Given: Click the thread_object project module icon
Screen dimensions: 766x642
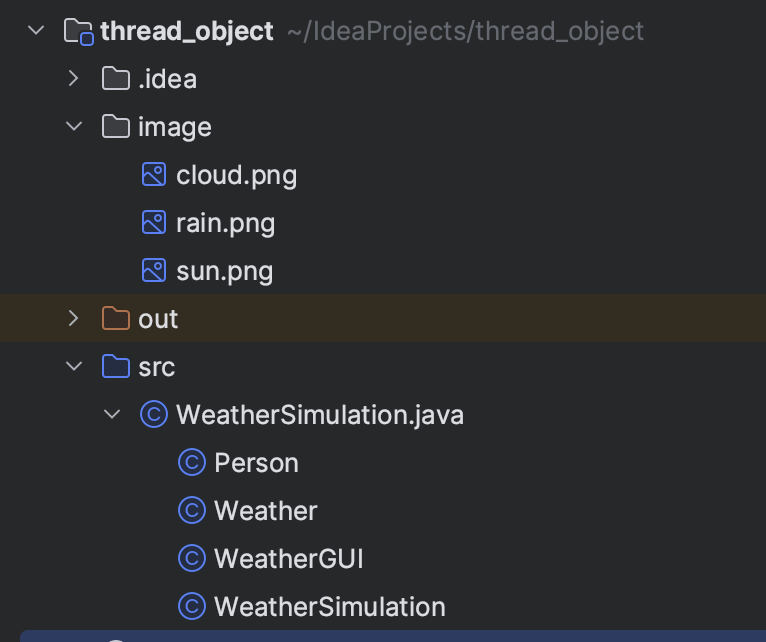Looking at the screenshot, I should click(x=79, y=31).
